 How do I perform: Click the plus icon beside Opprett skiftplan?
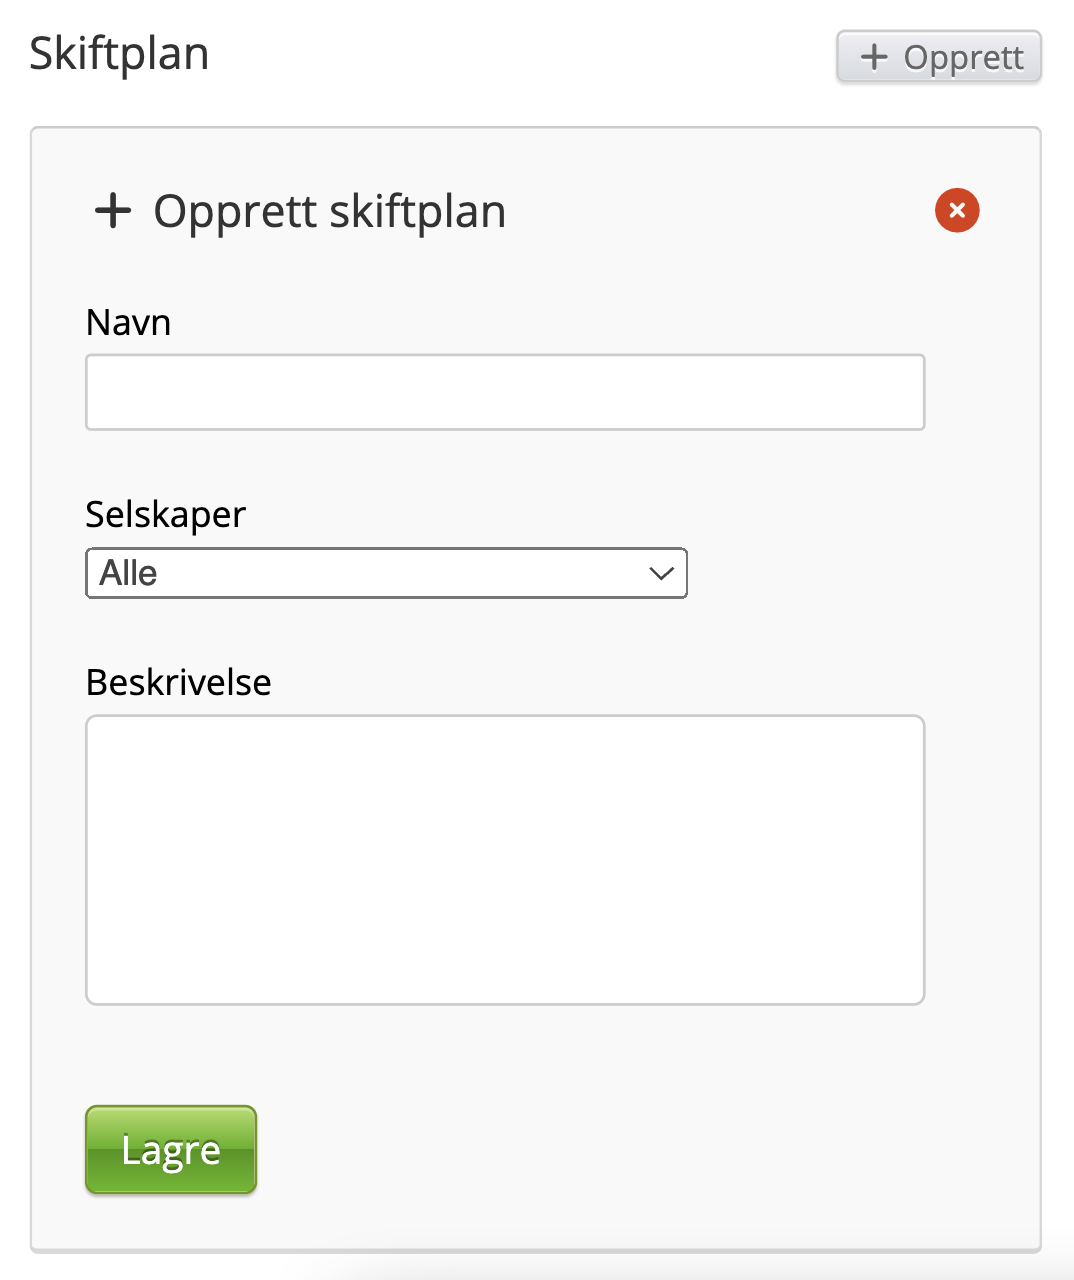pos(113,211)
